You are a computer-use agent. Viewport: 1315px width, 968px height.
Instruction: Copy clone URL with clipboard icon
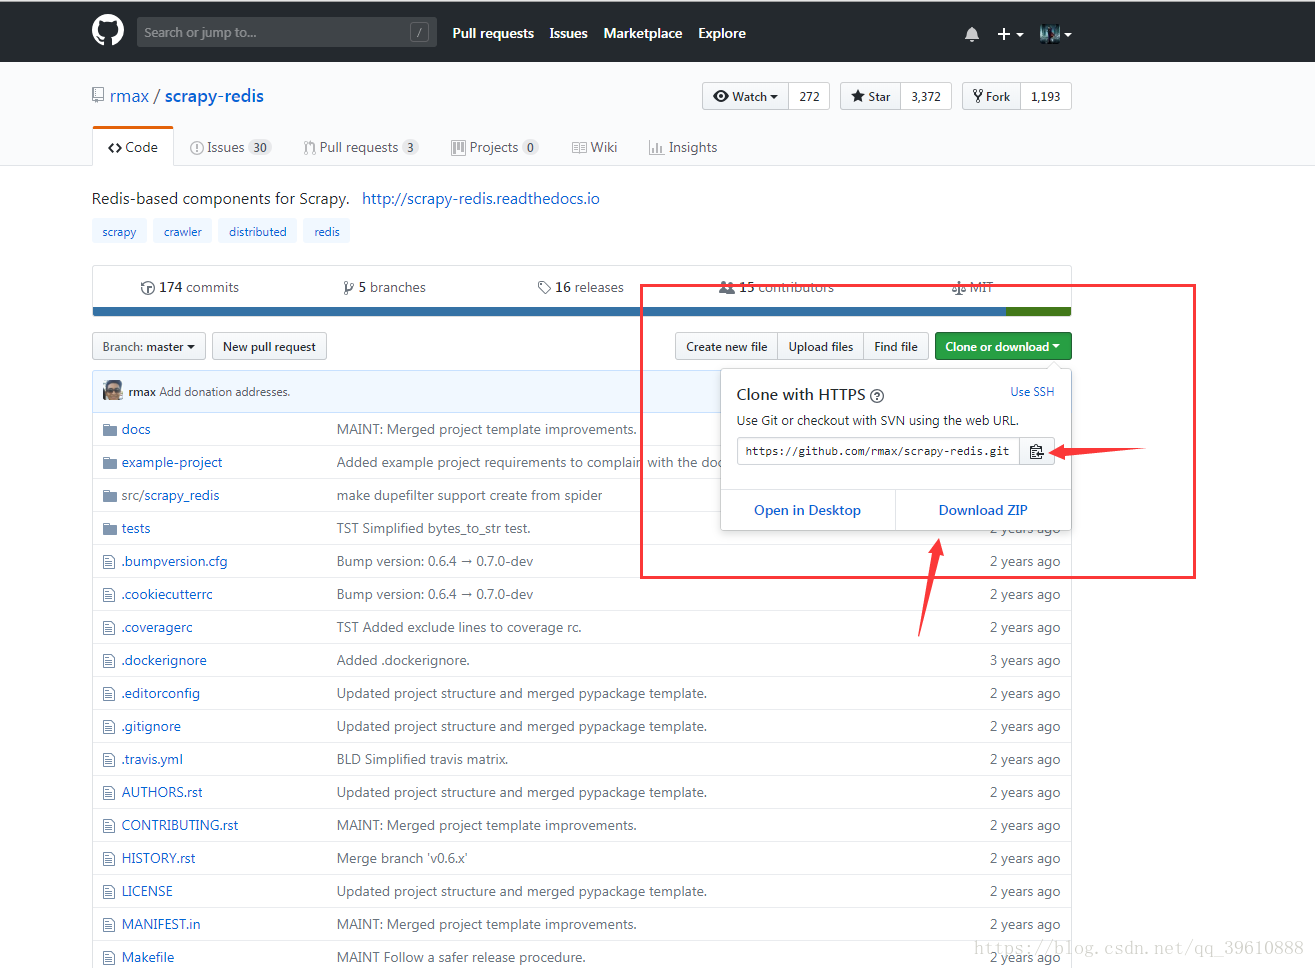pyautogui.click(x=1037, y=451)
